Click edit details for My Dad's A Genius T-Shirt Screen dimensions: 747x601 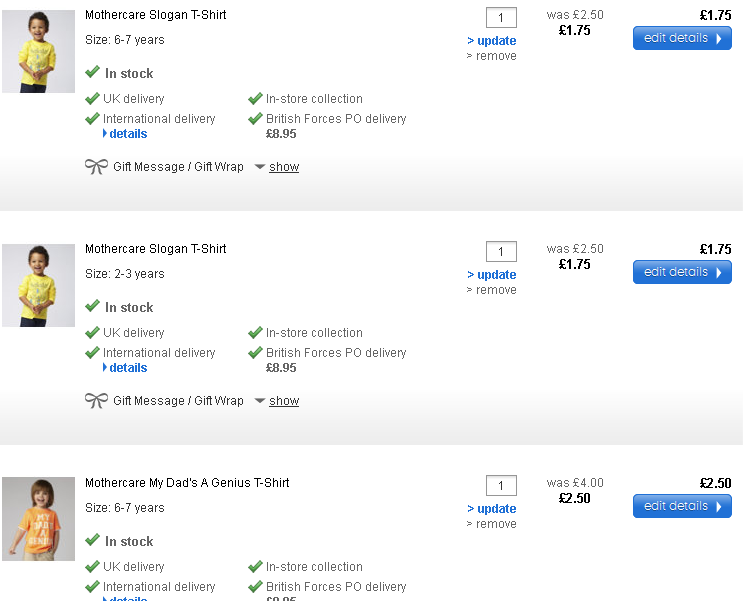click(x=682, y=506)
